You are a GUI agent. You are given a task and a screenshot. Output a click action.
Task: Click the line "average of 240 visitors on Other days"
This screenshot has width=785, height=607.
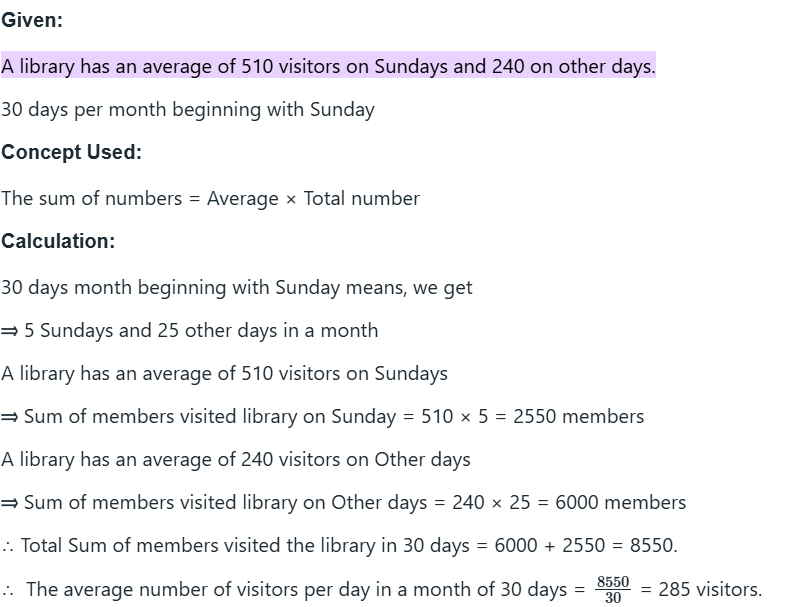click(x=235, y=460)
